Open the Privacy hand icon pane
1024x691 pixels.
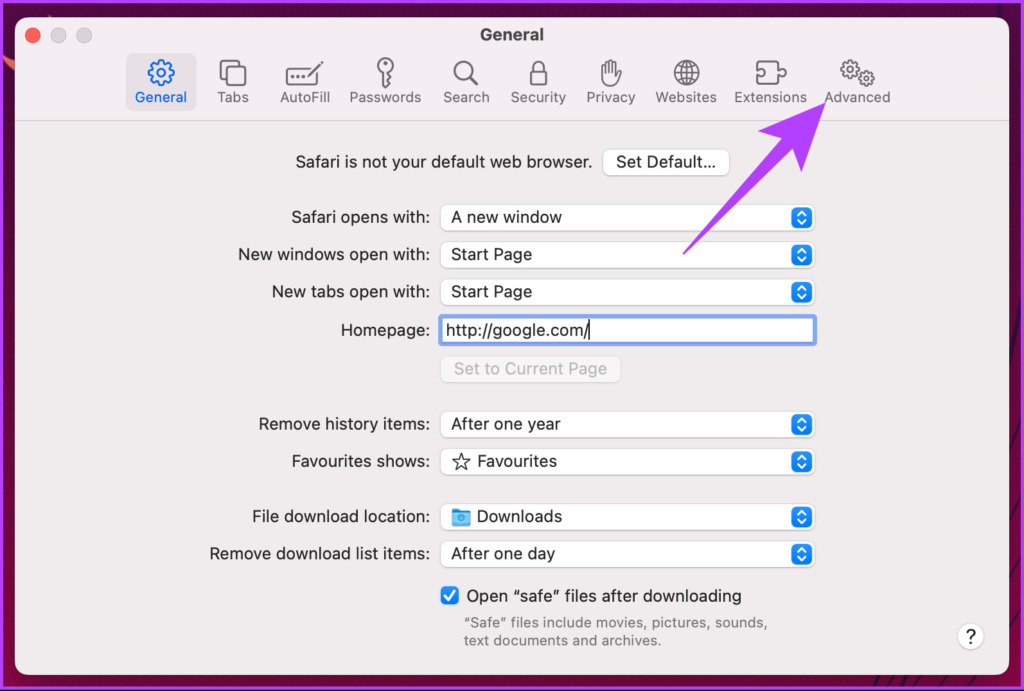611,82
